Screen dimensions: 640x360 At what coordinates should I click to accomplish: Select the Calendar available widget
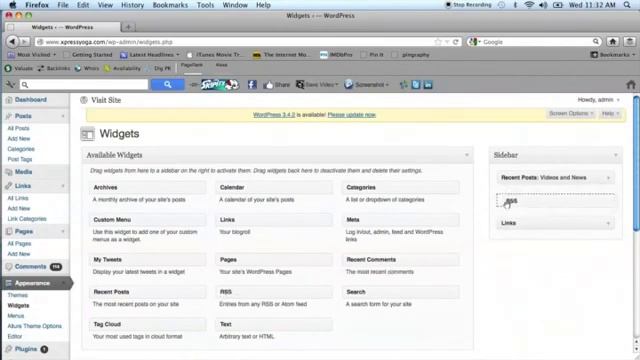click(274, 187)
